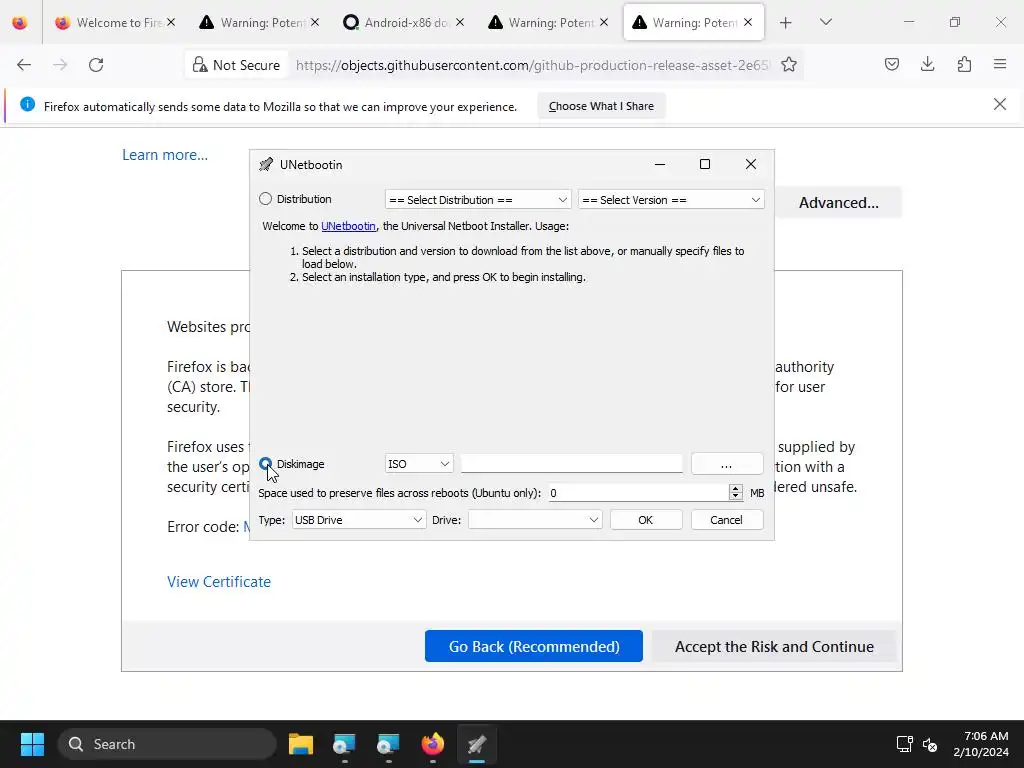Screen dimensions: 1024x768
Task: Minimize the UNetbootin window
Action: pyautogui.click(x=660, y=165)
